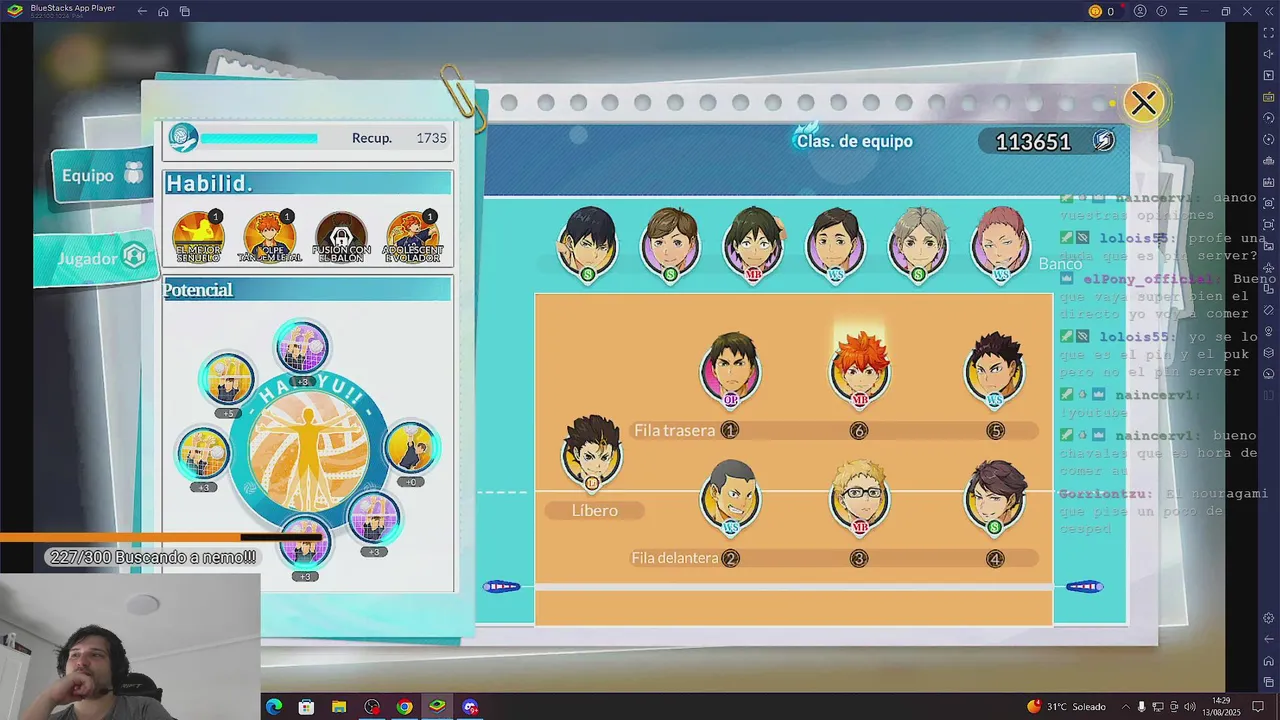Click the lower-right potential node marked +3
The height and width of the screenshot is (720, 1280).
[x=374, y=517]
